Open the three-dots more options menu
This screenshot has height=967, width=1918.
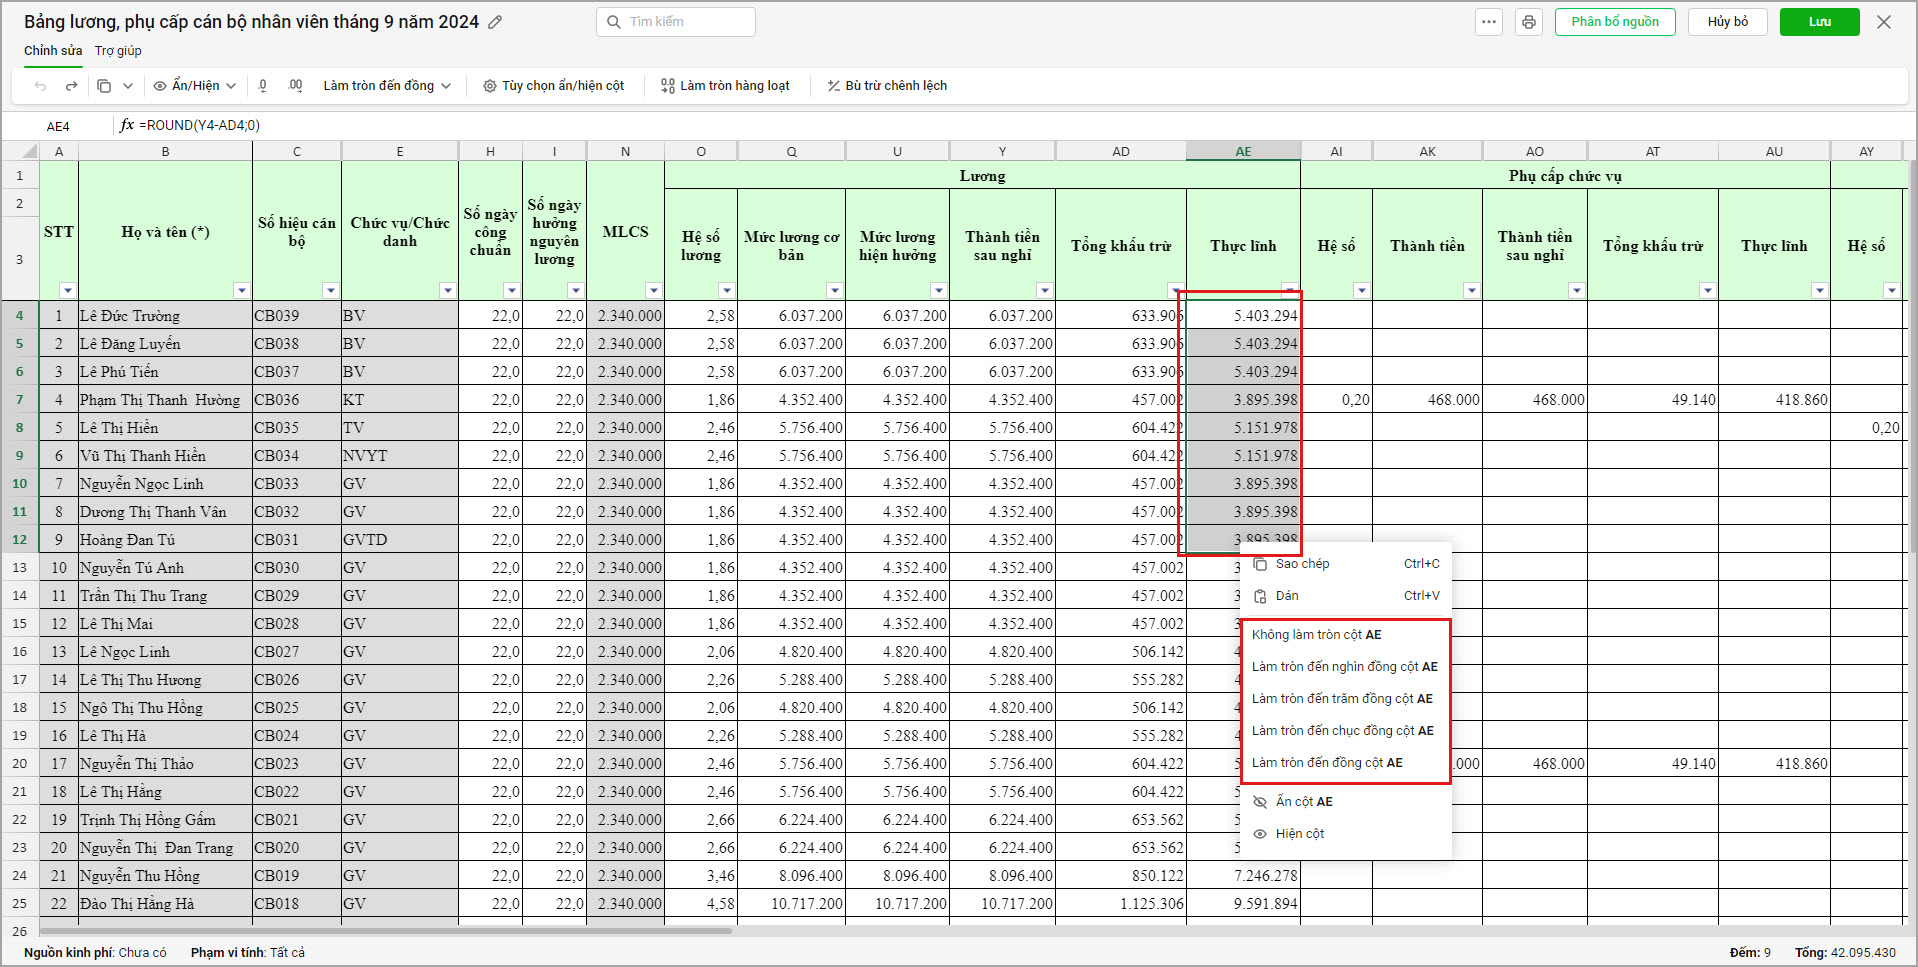(1489, 22)
